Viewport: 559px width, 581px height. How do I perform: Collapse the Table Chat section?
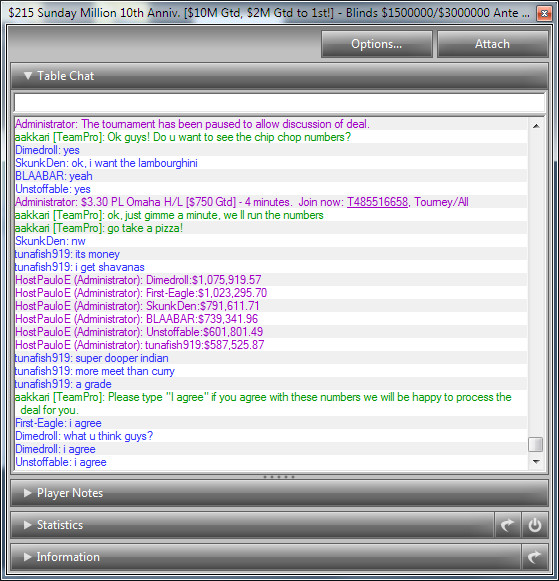click(x=279, y=76)
